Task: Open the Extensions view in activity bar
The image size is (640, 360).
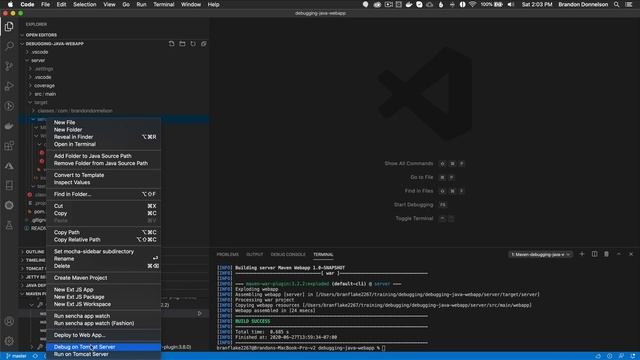Action: (x=9, y=146)
